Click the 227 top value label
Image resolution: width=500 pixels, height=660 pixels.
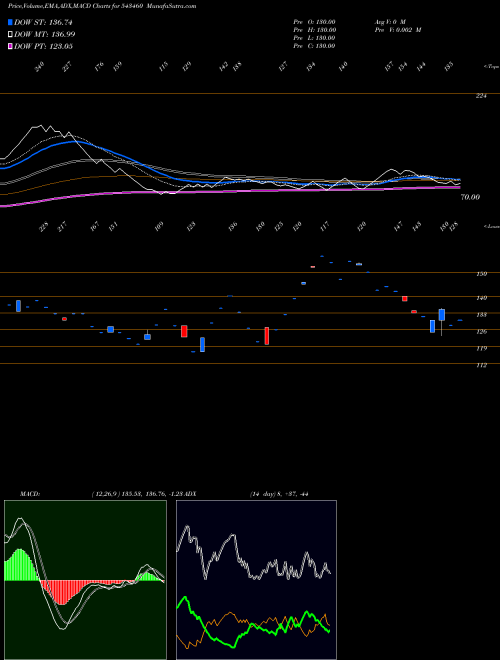[x=67, y=67]
